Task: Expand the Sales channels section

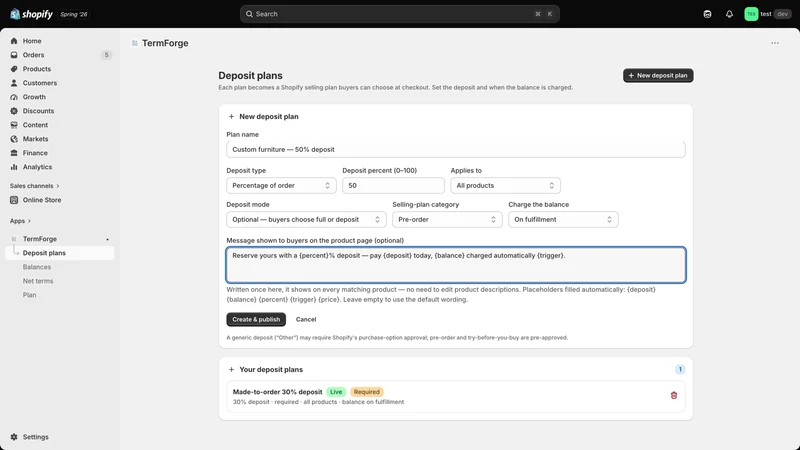Action: coord(34,186)
